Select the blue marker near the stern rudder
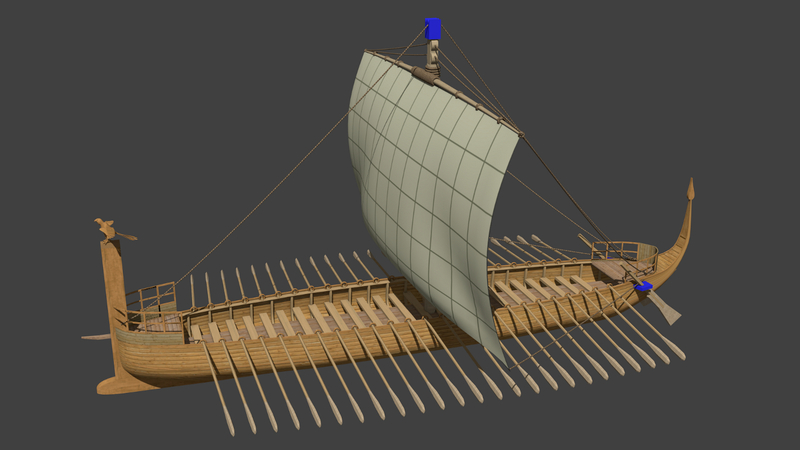The image size is (800, 450). pyautogui.click(x=643, y=286)
